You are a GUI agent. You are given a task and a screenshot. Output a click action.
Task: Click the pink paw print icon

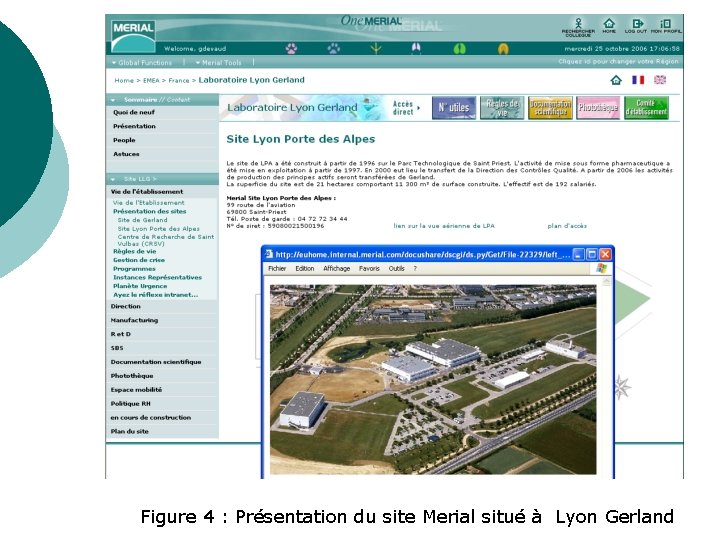coord(291,48)
